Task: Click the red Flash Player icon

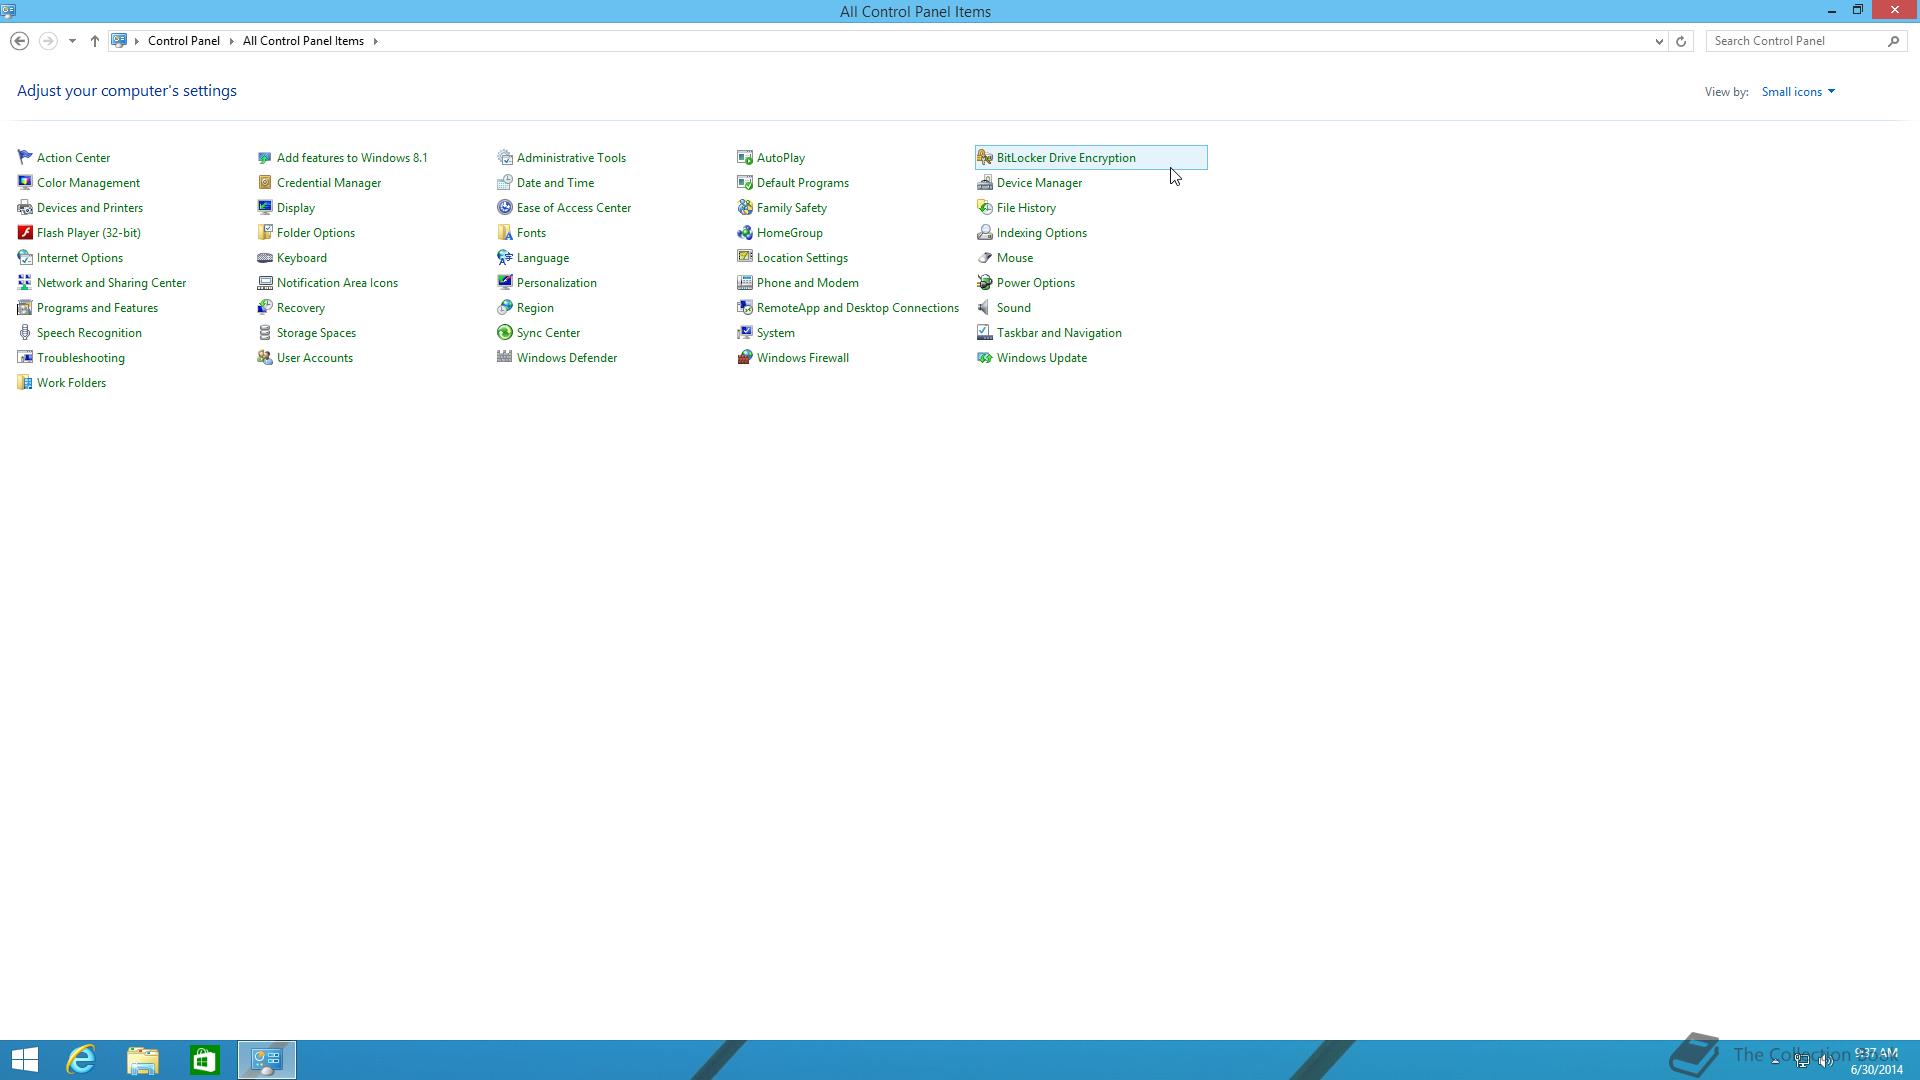Action: pyautogui.click(x=25, y=232)
